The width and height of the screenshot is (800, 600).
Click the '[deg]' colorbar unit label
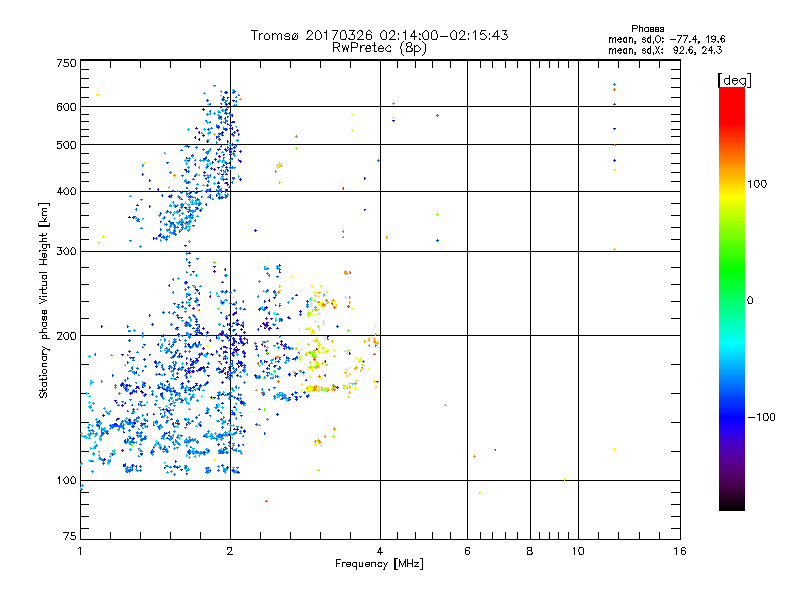[x=734, y=80]
